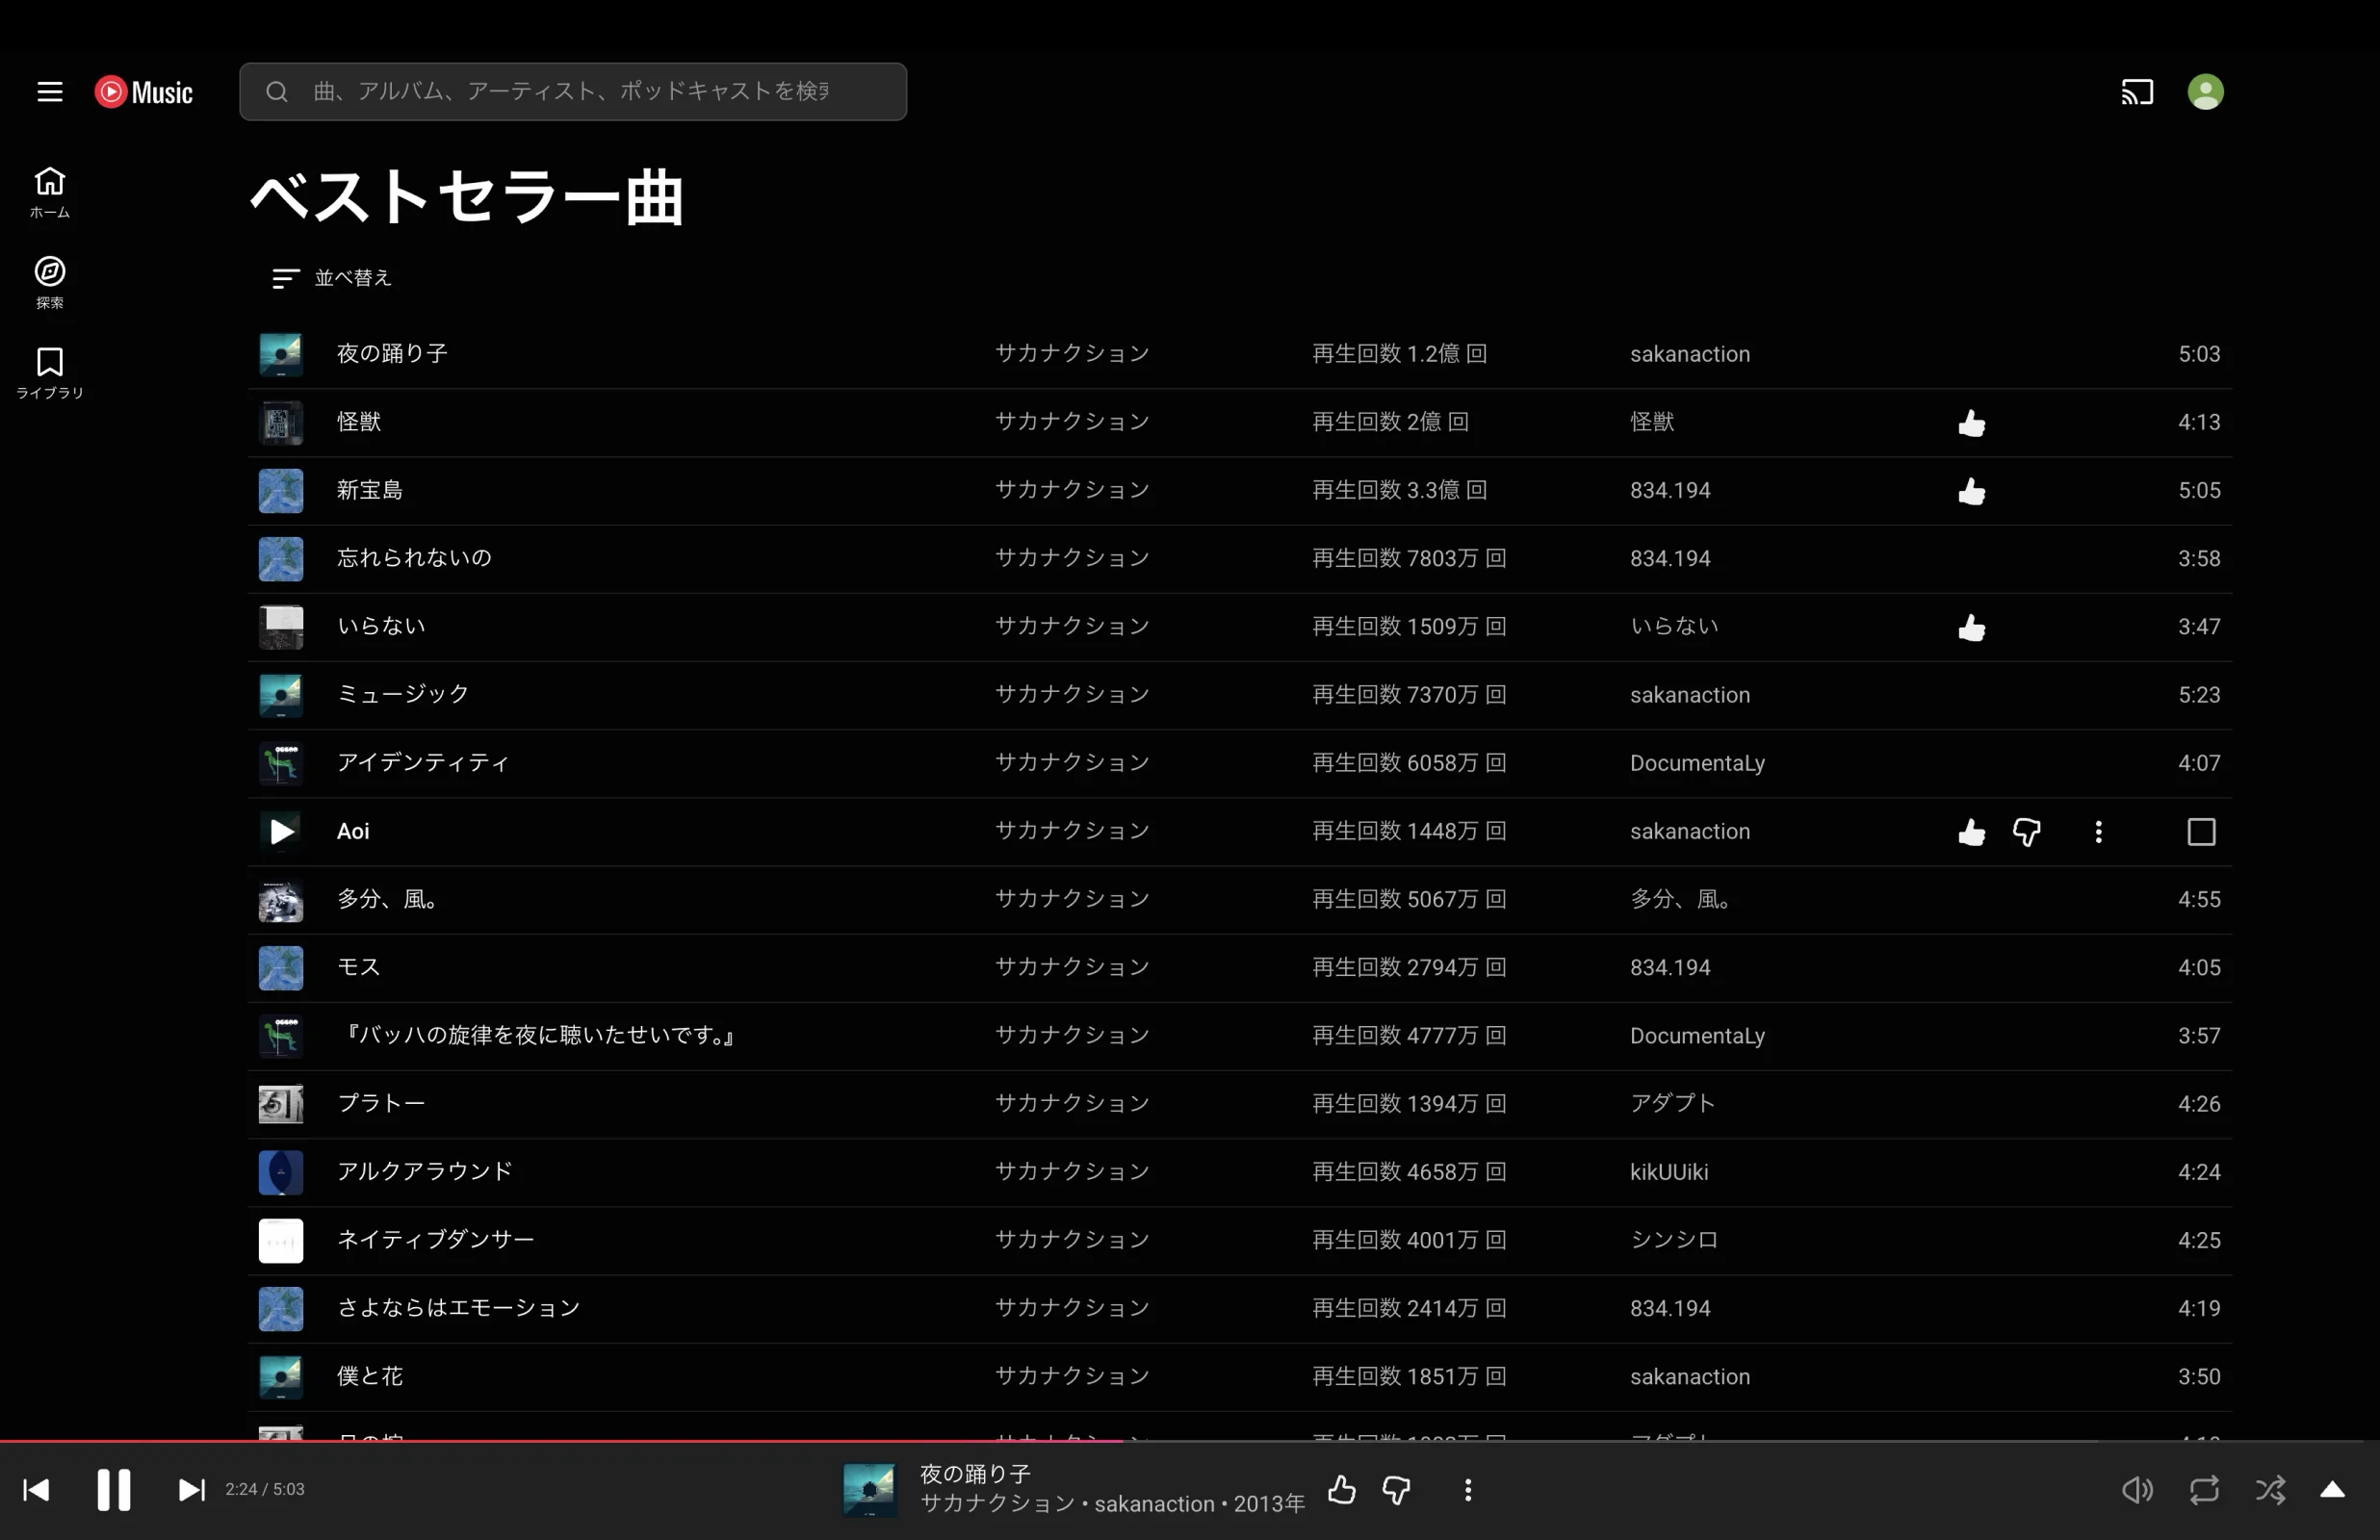The image size is (2380, 1540).
Task: Remove like from 怪獣 track
Action: 1971,423
